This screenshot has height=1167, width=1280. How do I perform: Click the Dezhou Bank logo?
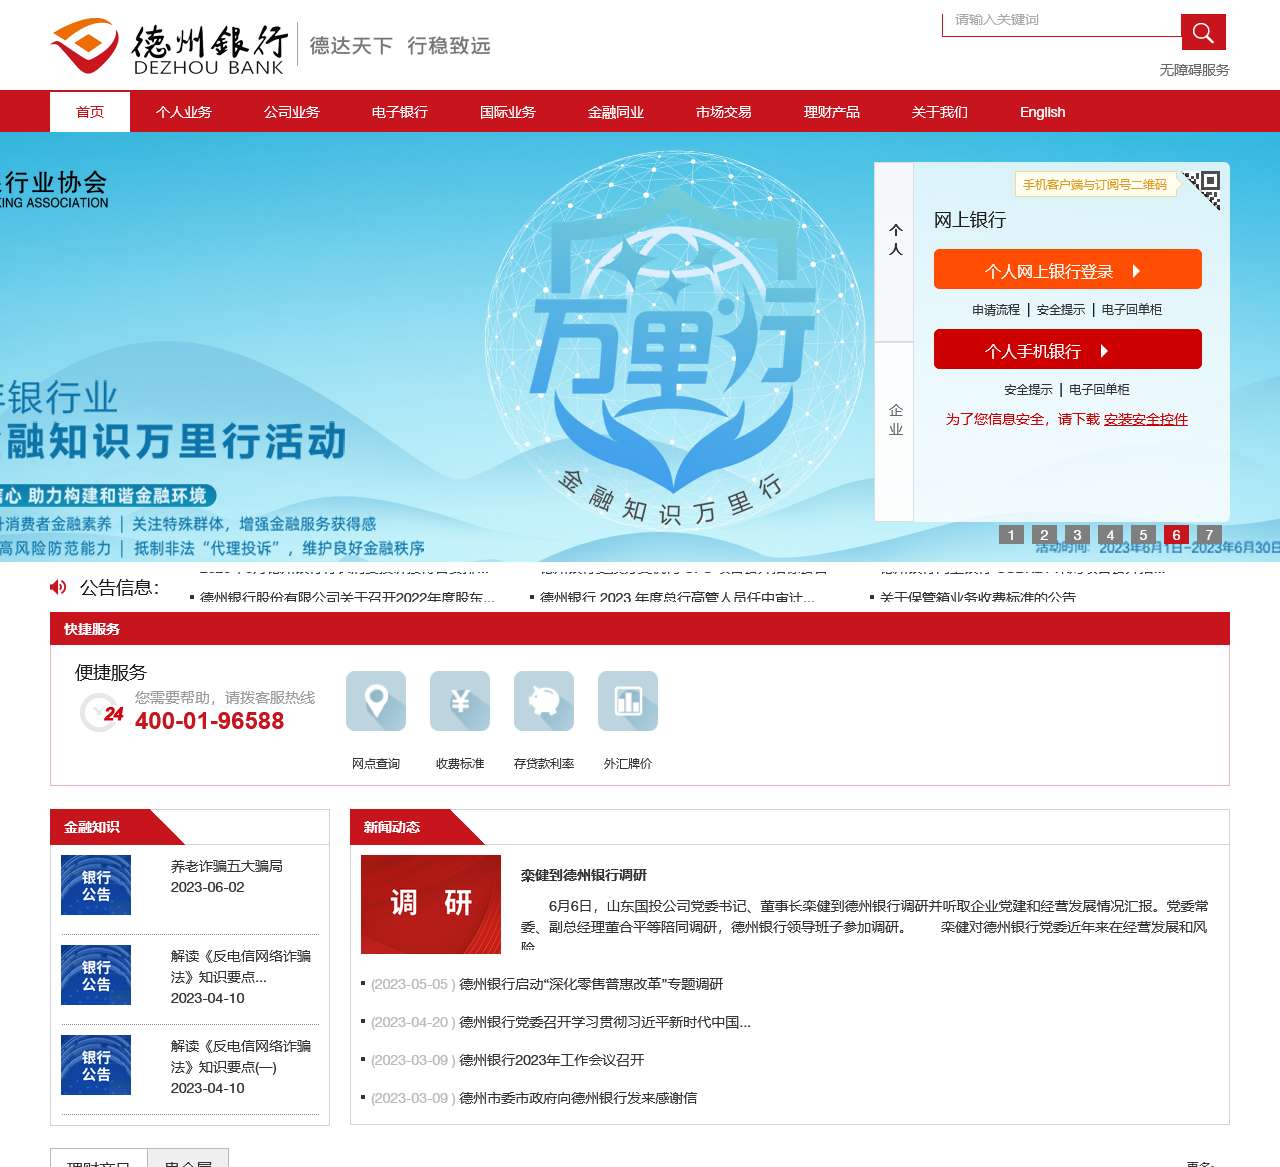pos(171,45)
